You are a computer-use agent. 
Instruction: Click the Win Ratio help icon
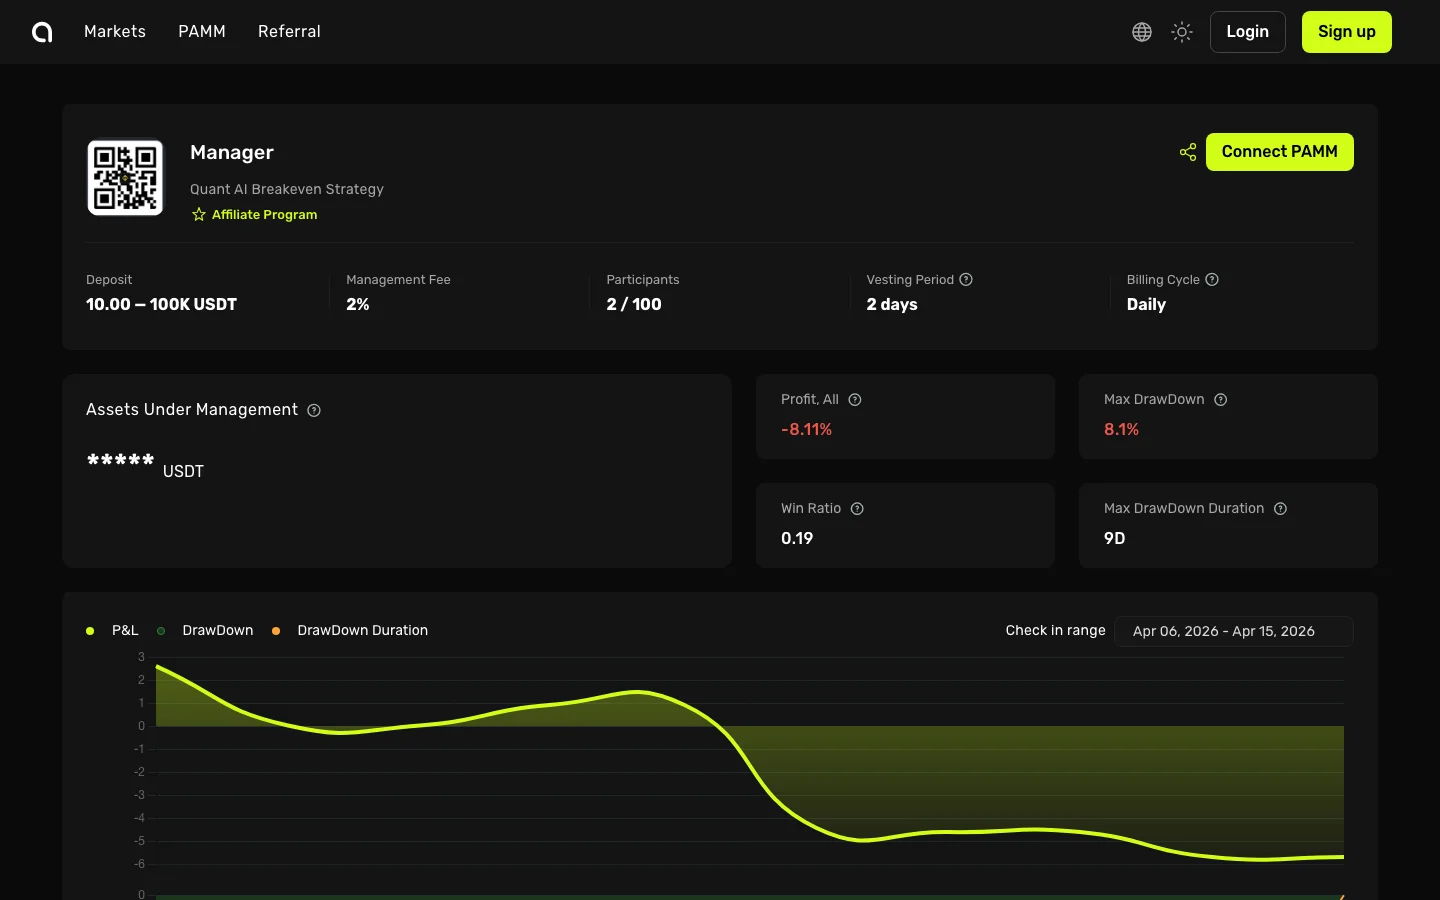(x=857, y=509)
